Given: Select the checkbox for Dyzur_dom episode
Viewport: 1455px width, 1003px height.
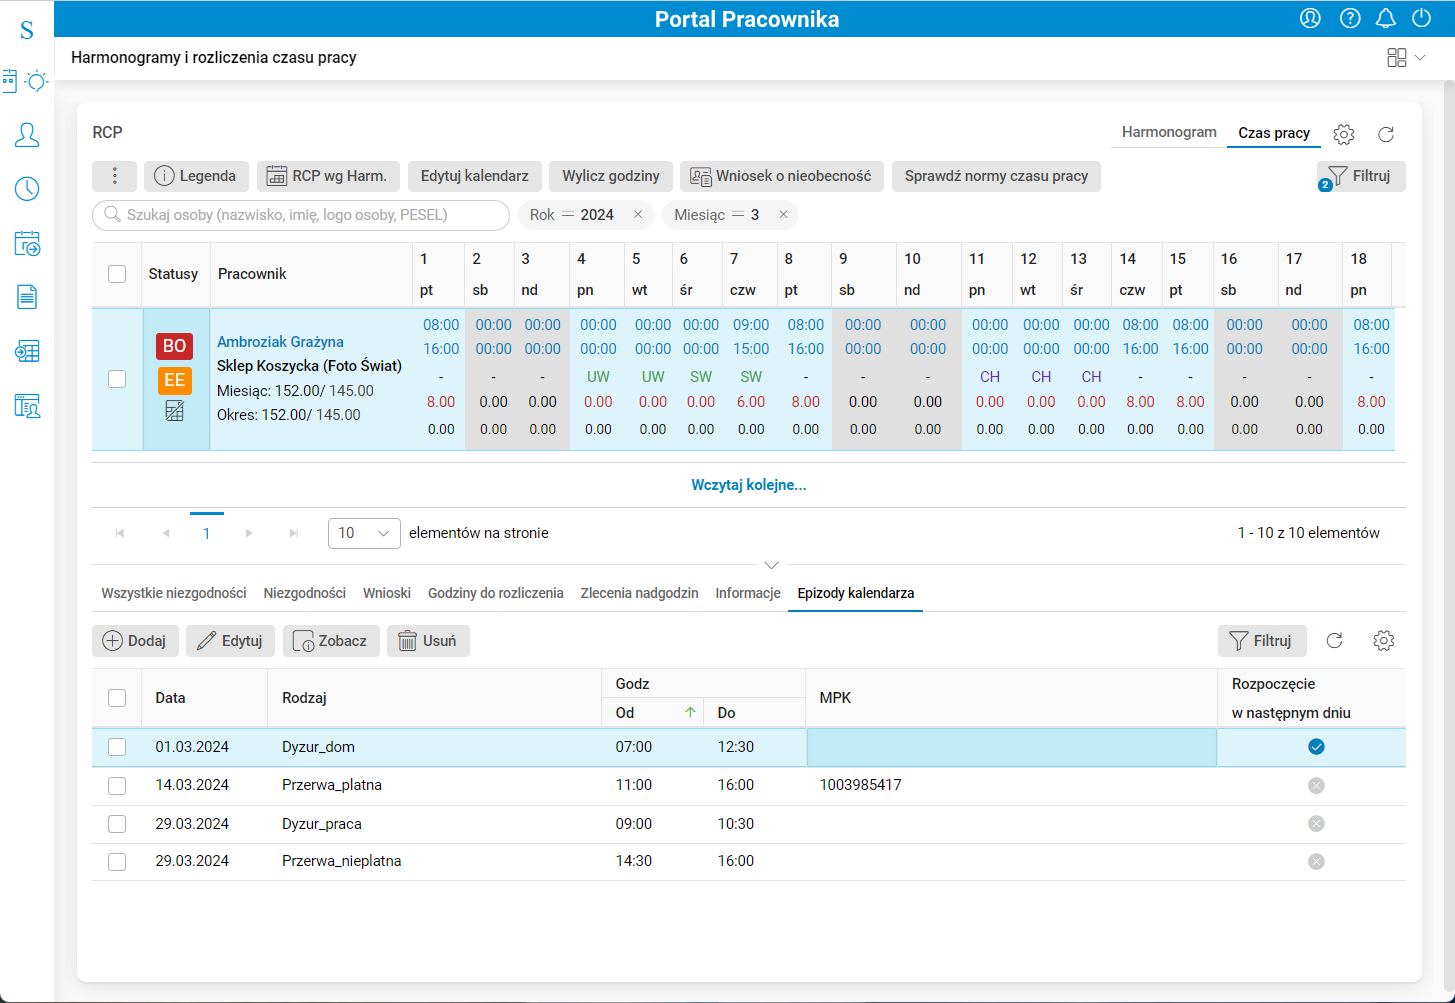Looking at the screenshot, I should pyautogui.click(x=117, y=747).
